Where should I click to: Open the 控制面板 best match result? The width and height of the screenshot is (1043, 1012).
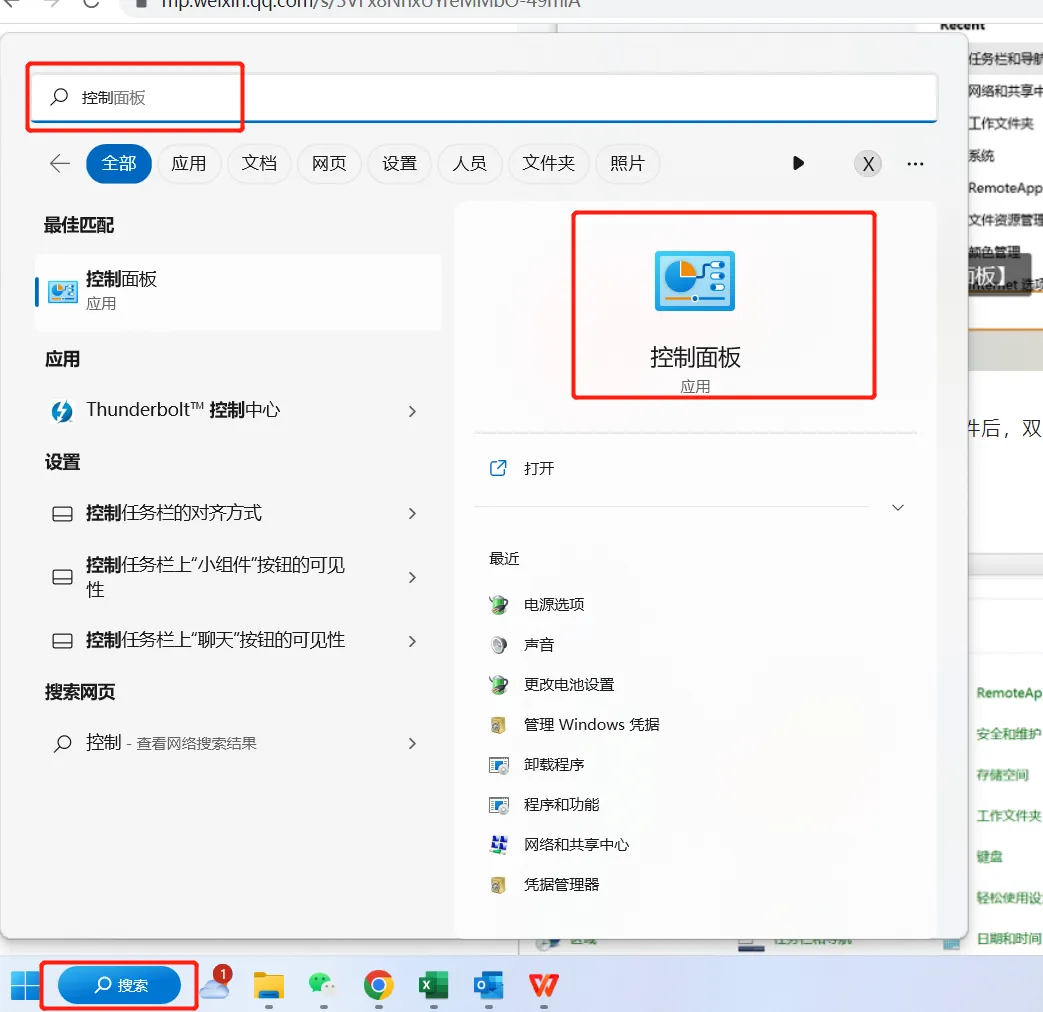click(x=238, y=291)
